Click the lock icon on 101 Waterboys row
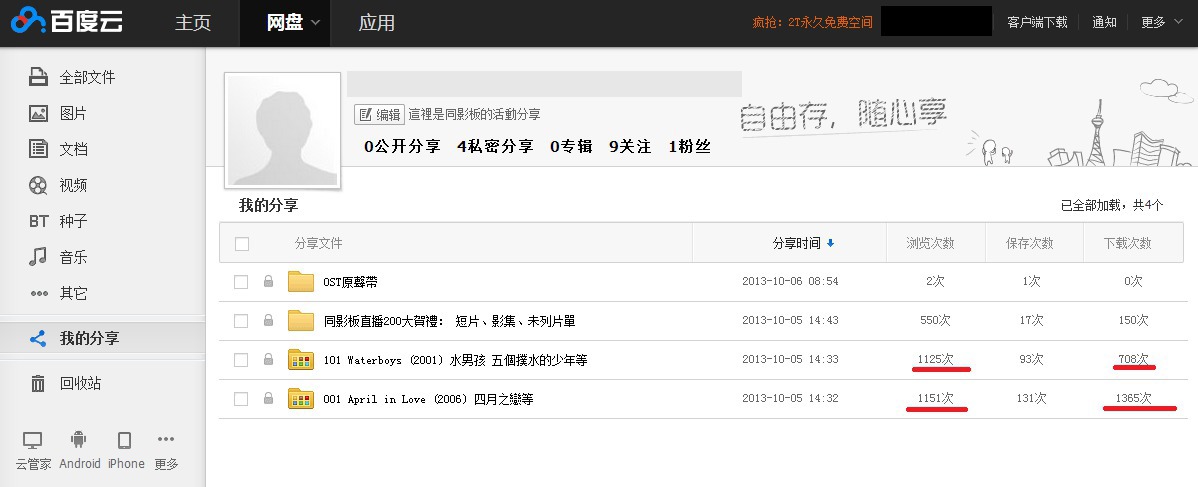Screen dimensions: 1198x487 tap(268, 359)
